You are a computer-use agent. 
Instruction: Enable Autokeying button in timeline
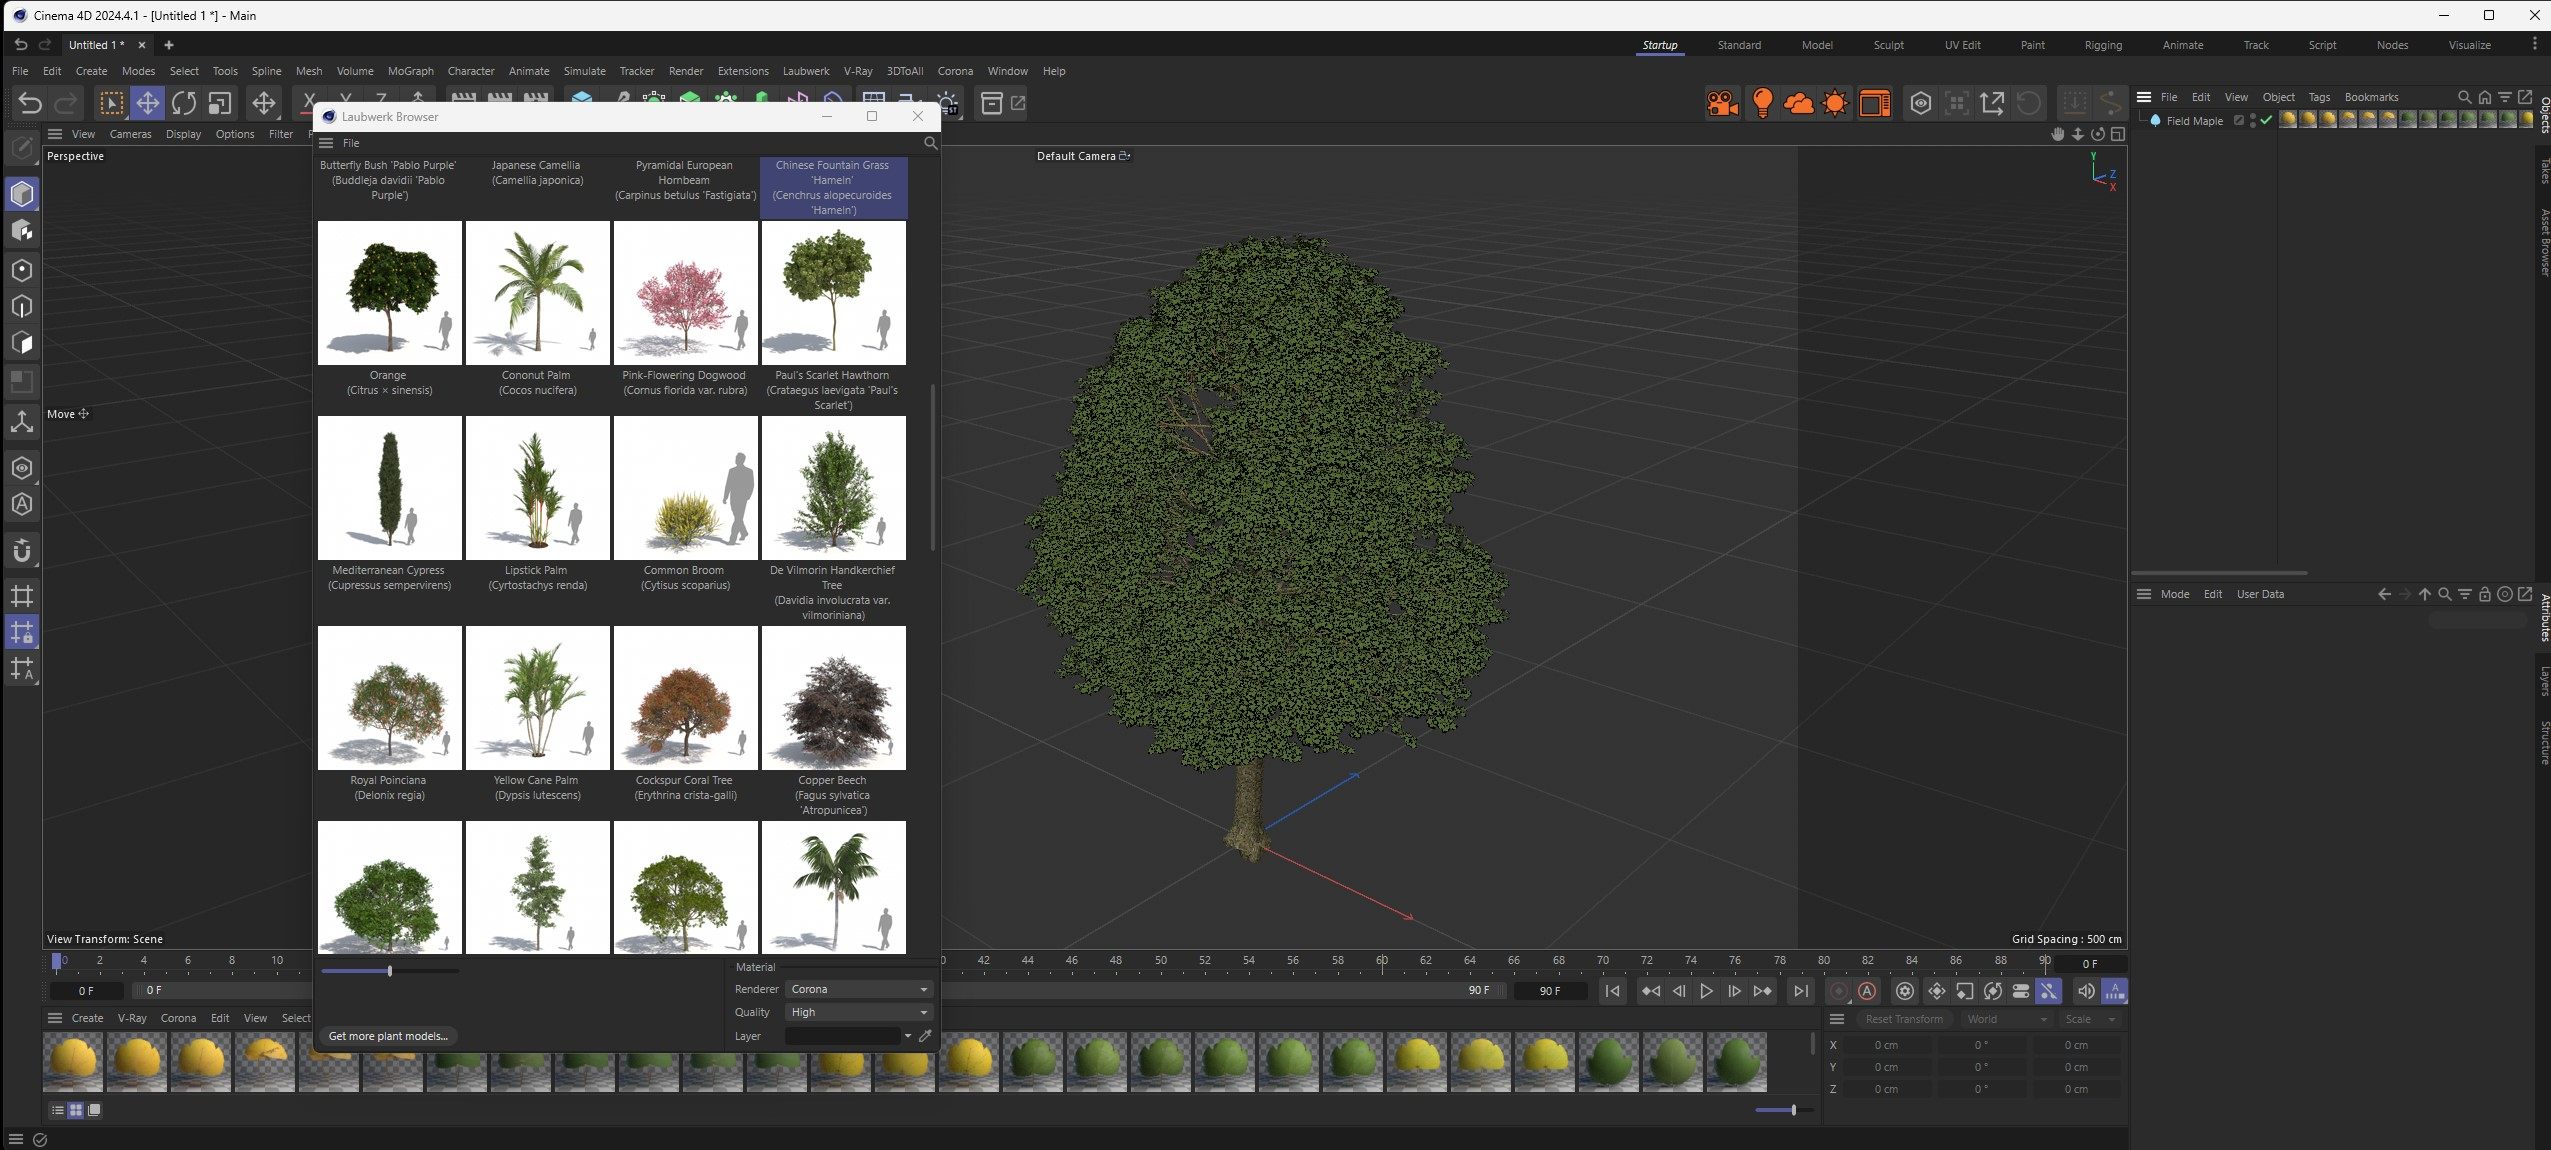tap(1867, 991)
